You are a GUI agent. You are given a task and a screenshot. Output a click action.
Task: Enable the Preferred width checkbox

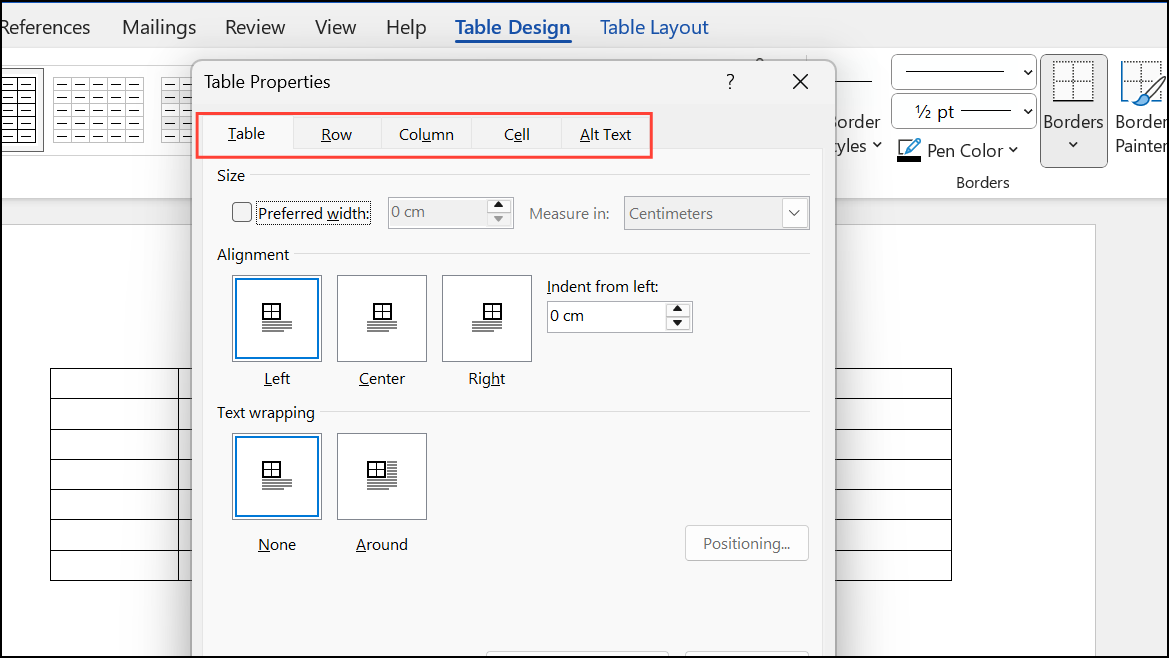242,212
